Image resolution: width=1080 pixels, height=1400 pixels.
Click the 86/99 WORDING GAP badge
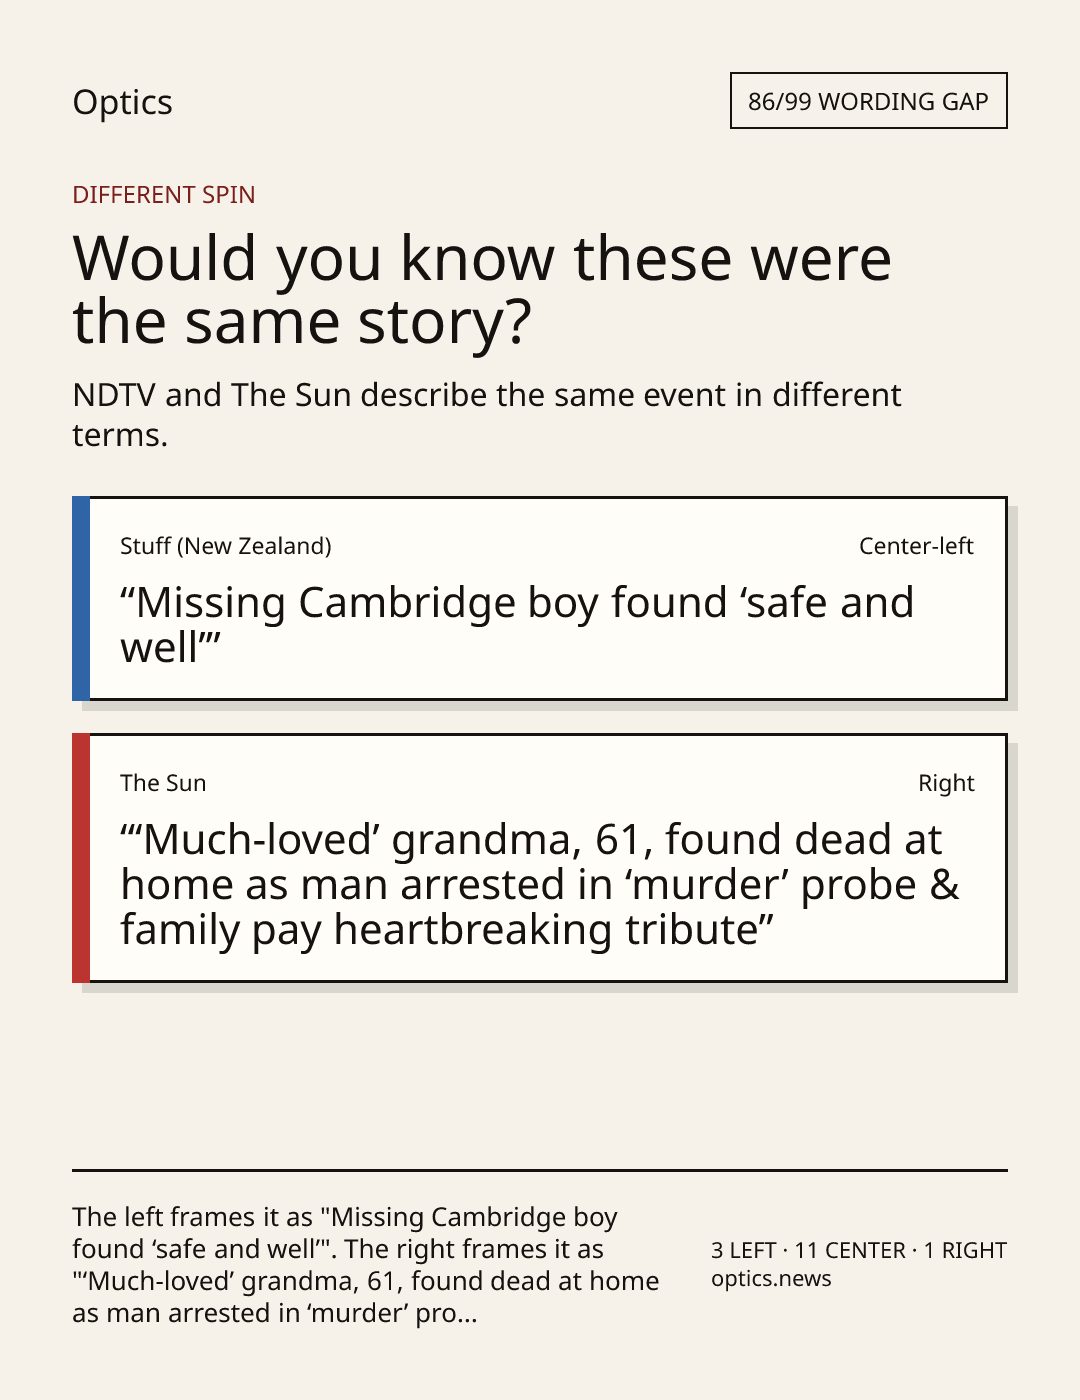click(x=868, y=101)
